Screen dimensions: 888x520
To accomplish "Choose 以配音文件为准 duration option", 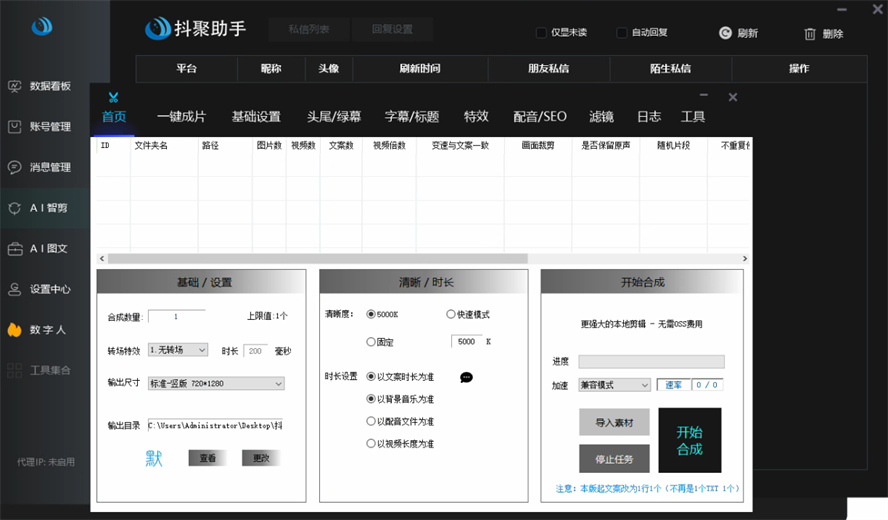I will [371, 421].
